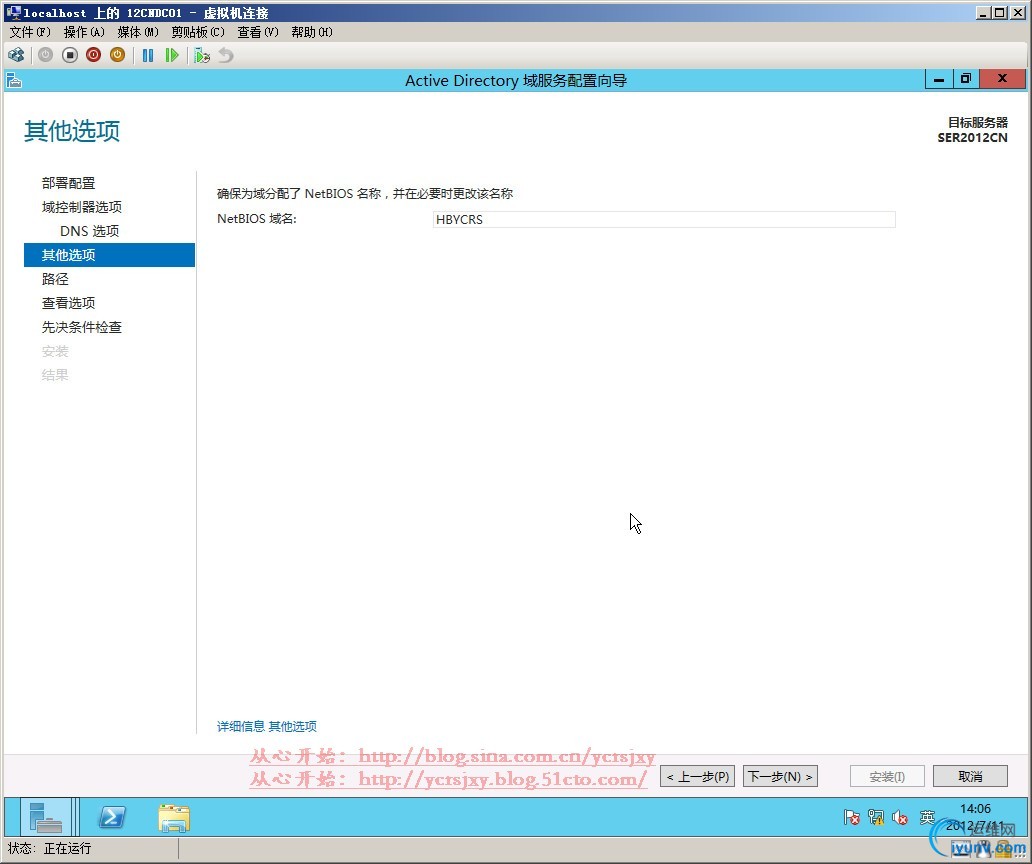
Task: Click the 目标服务器 SER2012CN label
Action: (x=973, y=130)
